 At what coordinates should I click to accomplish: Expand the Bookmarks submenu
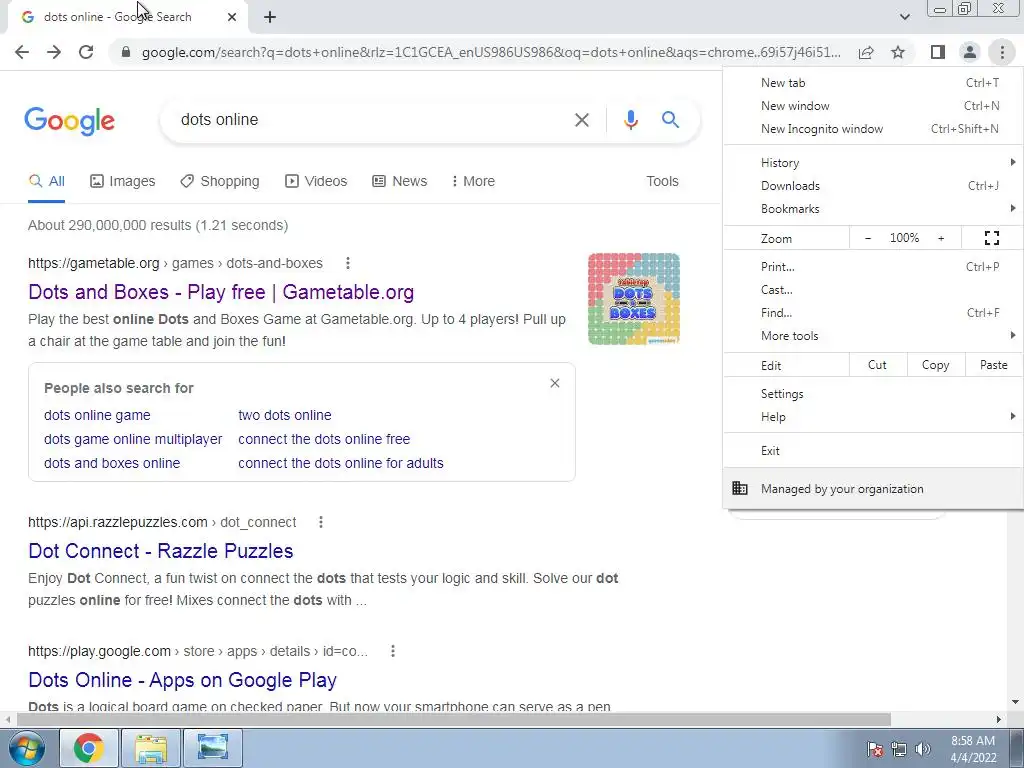873,209
